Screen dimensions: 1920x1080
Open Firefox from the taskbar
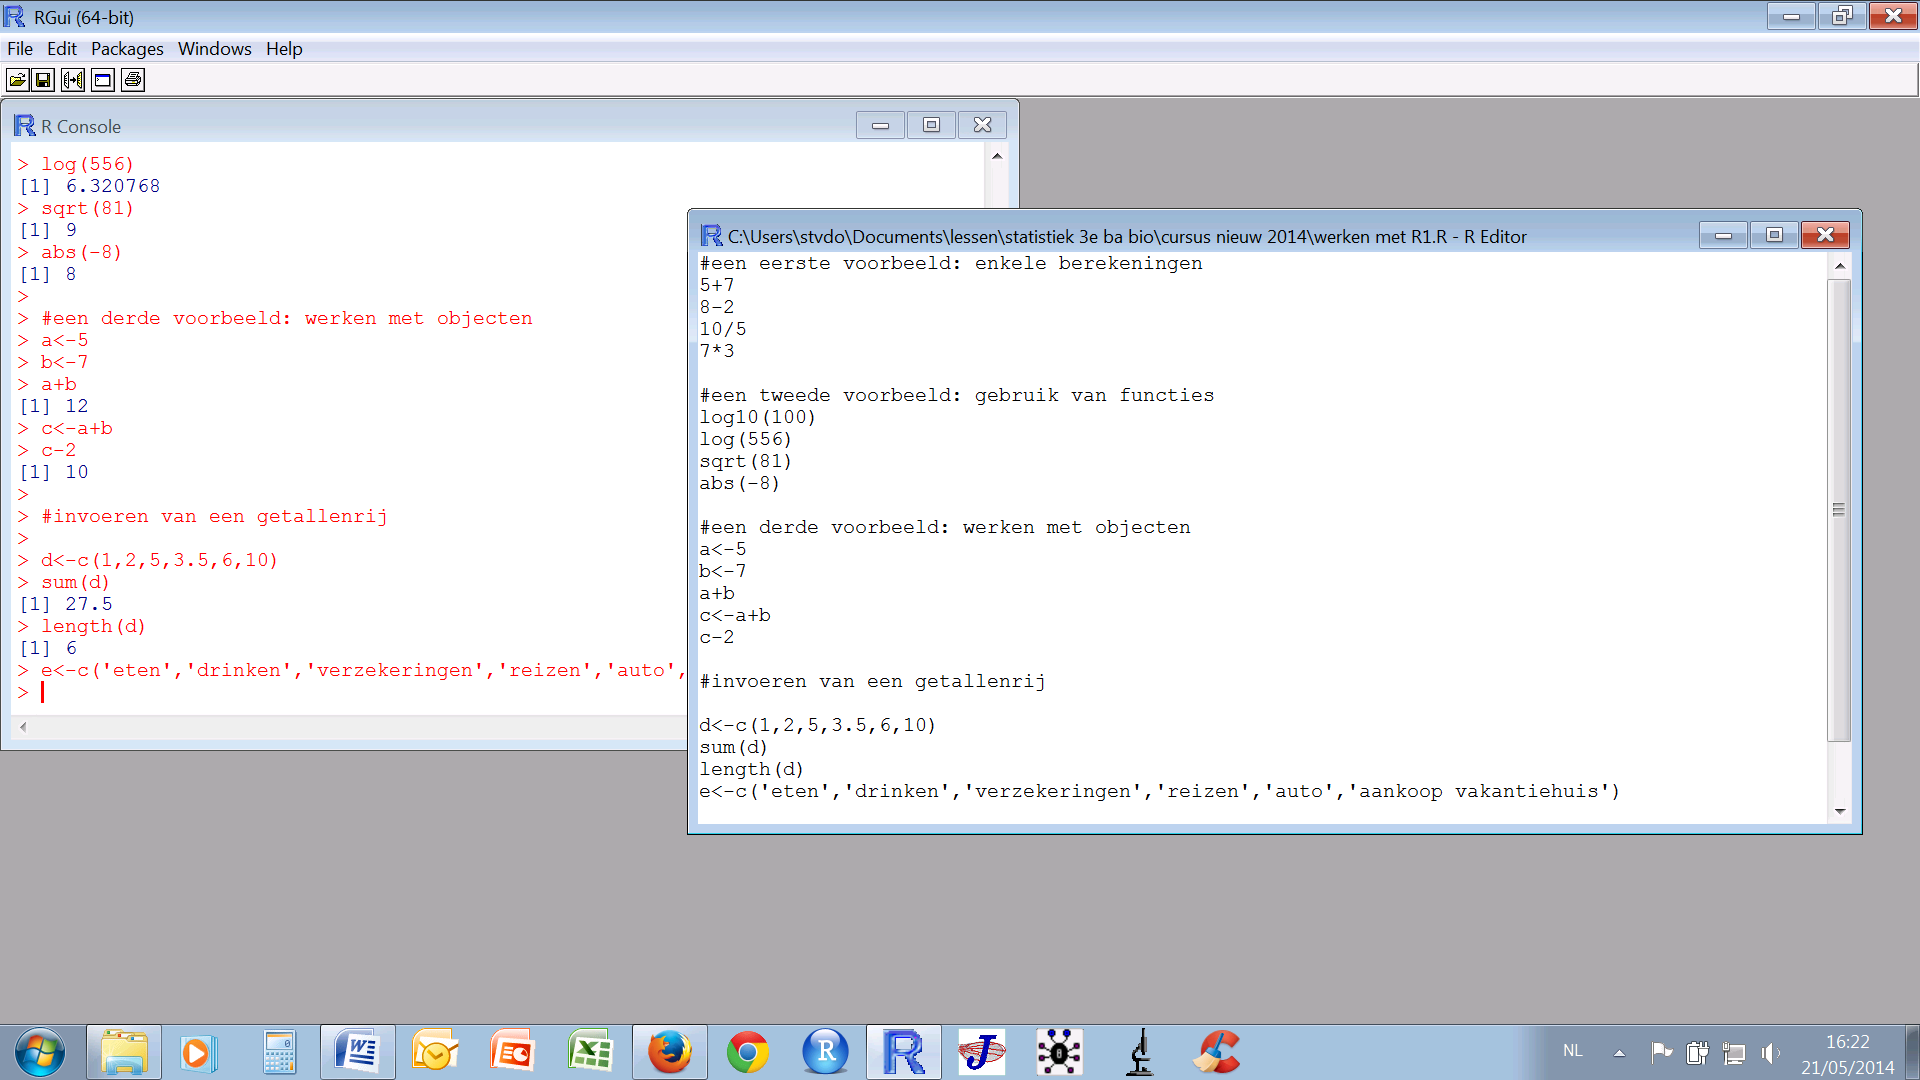pyautogui.click(x=669, y=1052)
